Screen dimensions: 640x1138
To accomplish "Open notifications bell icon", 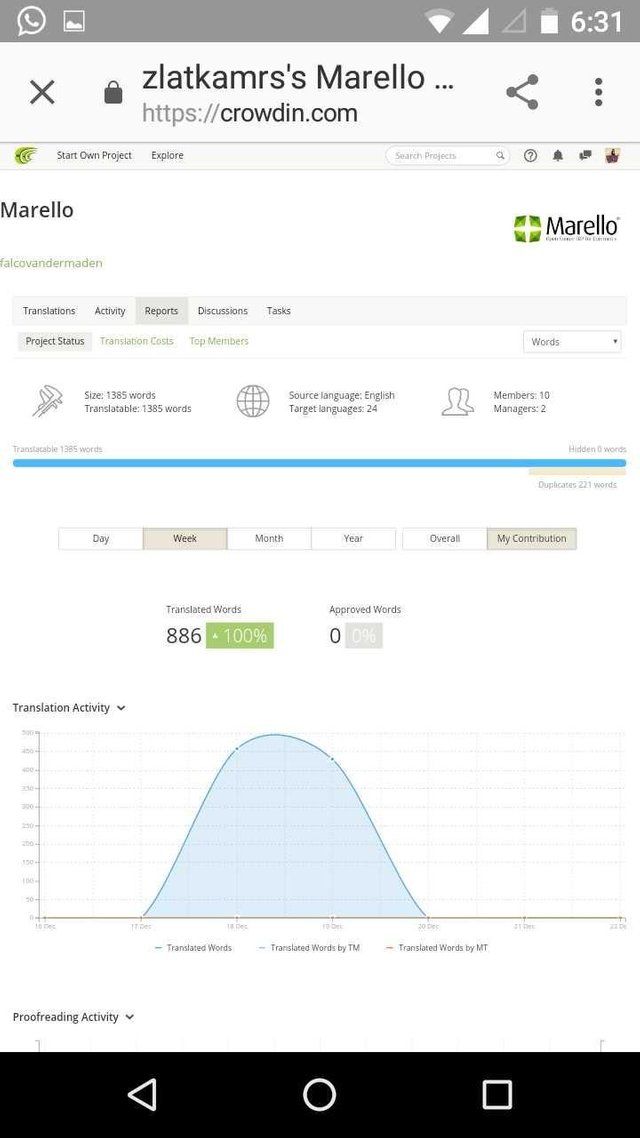I will pos(557,155).
